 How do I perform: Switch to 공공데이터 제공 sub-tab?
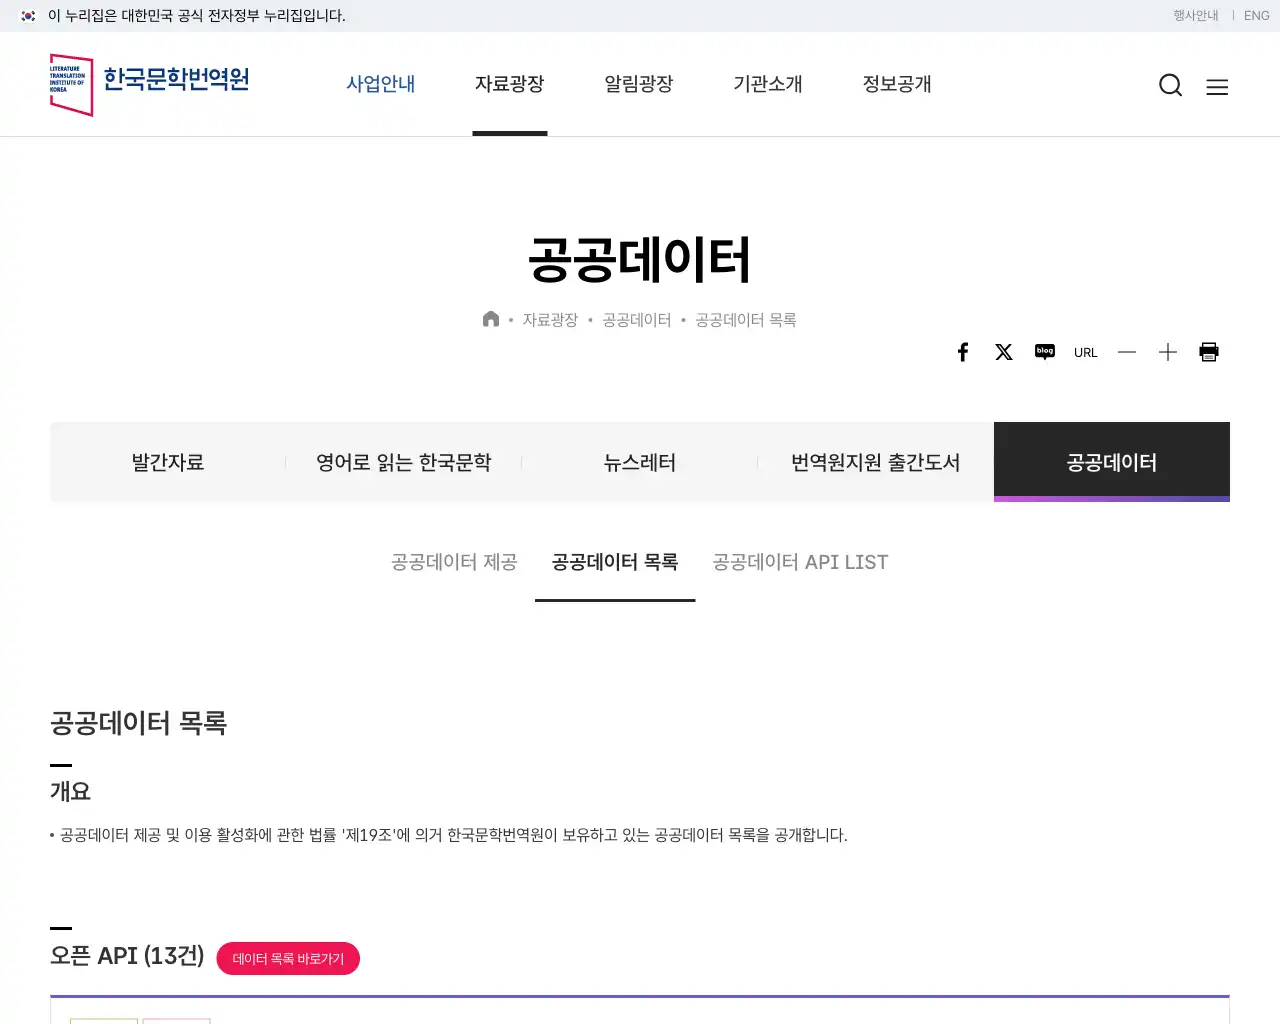pyautogui.click(x=454, y=562)
